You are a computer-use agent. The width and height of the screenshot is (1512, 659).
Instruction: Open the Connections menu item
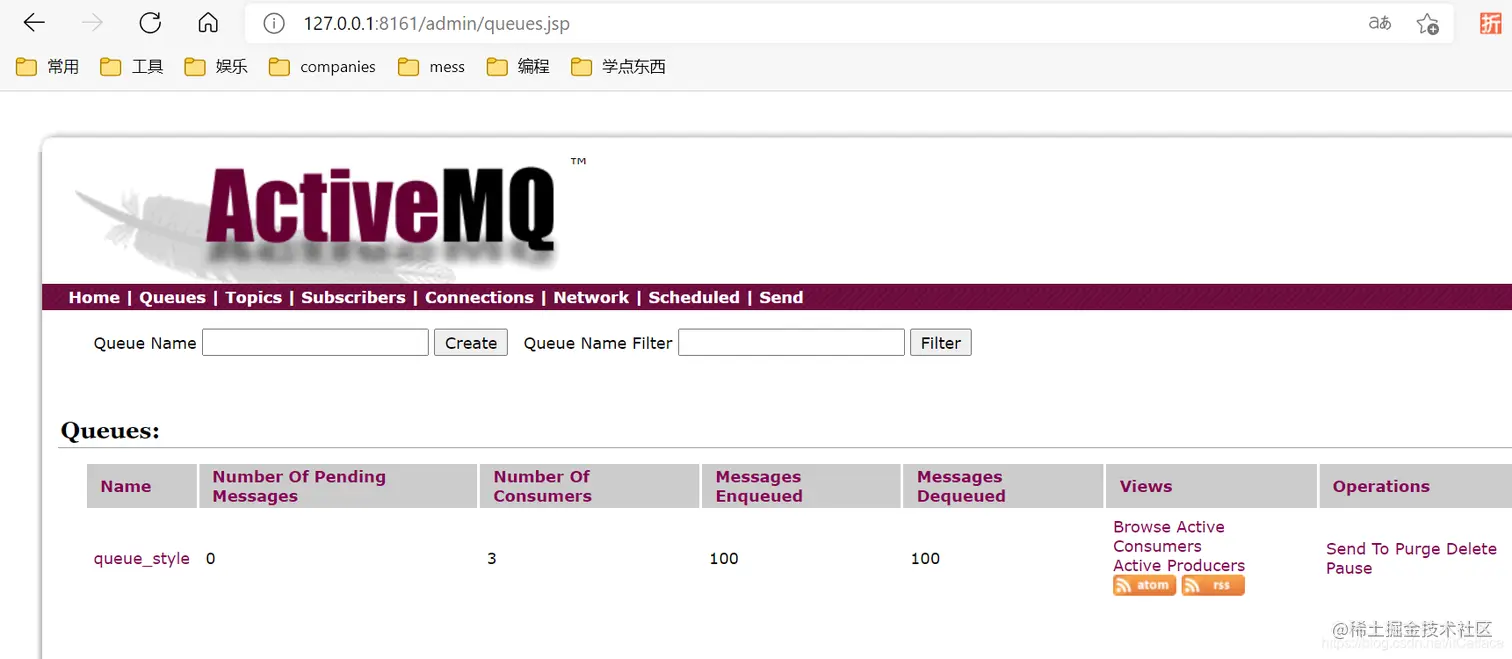[479, 297]
